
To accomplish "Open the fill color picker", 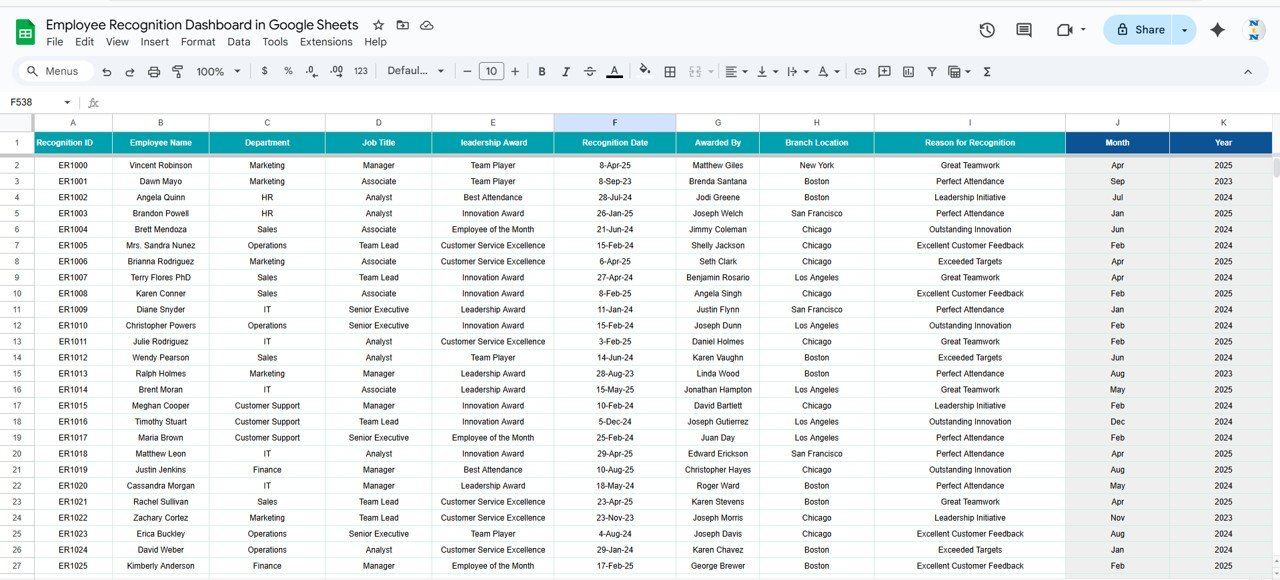I will [x=644, y=72].
